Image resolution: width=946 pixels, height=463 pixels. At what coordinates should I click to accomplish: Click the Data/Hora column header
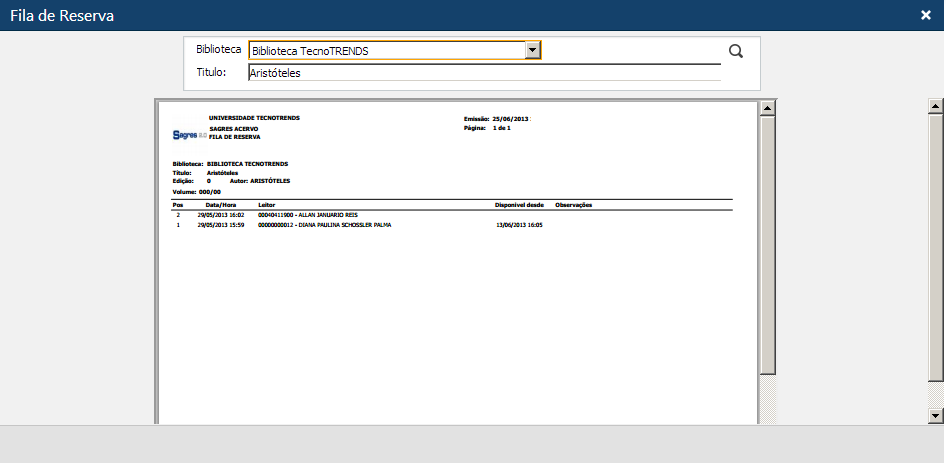click(x=211, y=205)
